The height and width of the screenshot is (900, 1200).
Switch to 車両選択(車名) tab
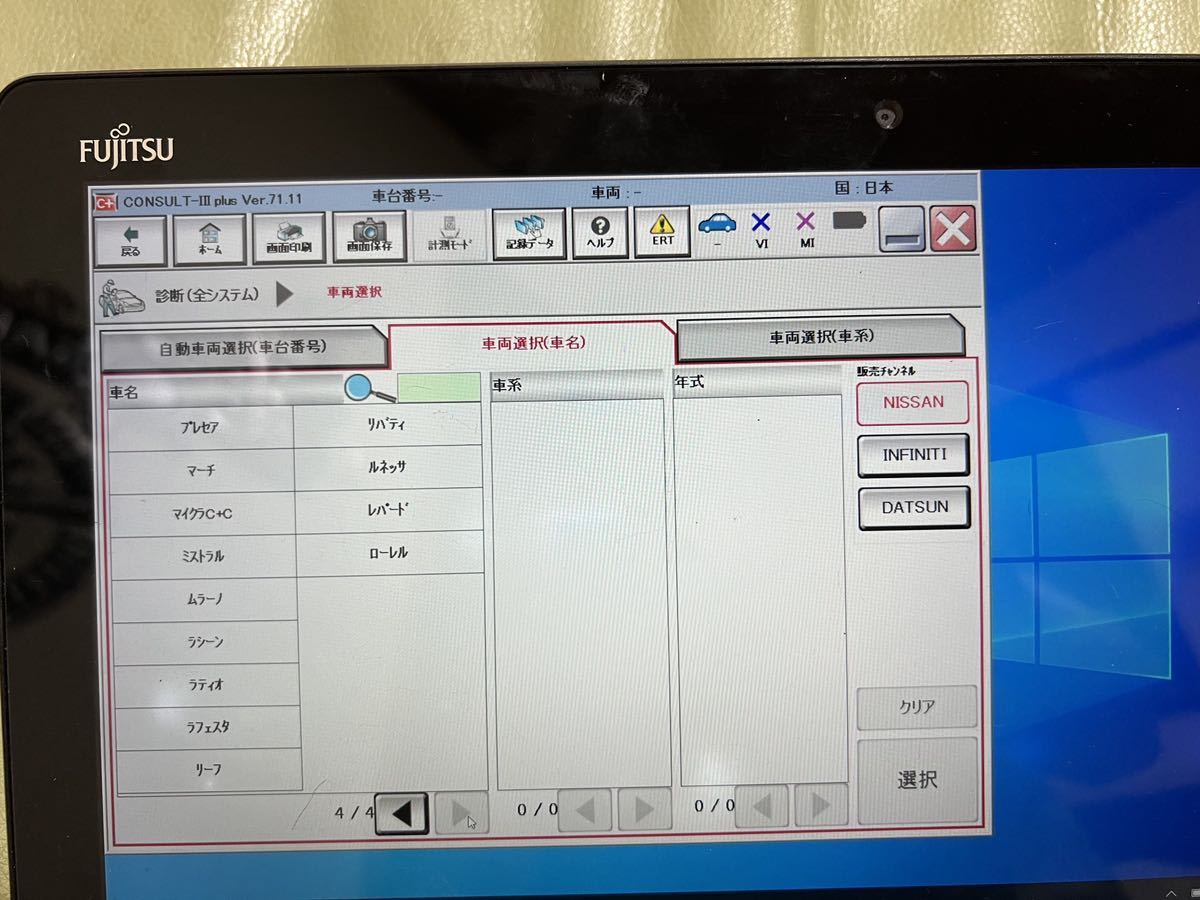[533, 343]
